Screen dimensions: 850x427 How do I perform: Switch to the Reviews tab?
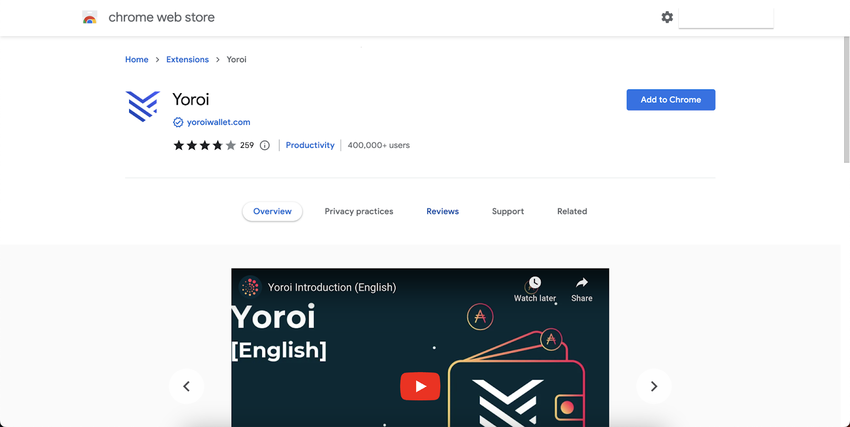coord(442,211)
